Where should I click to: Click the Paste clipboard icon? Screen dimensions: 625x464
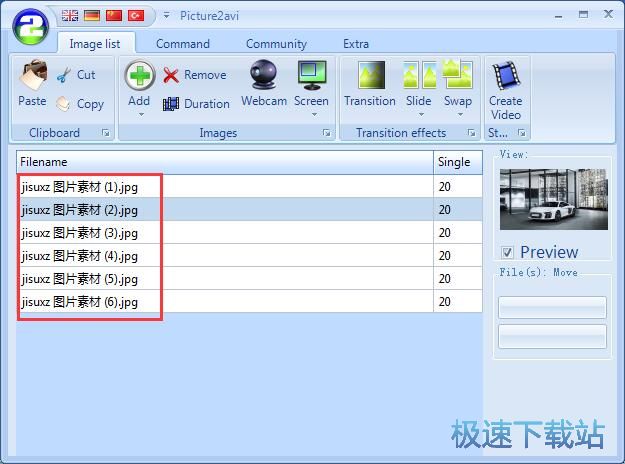(x=32, y=78)
